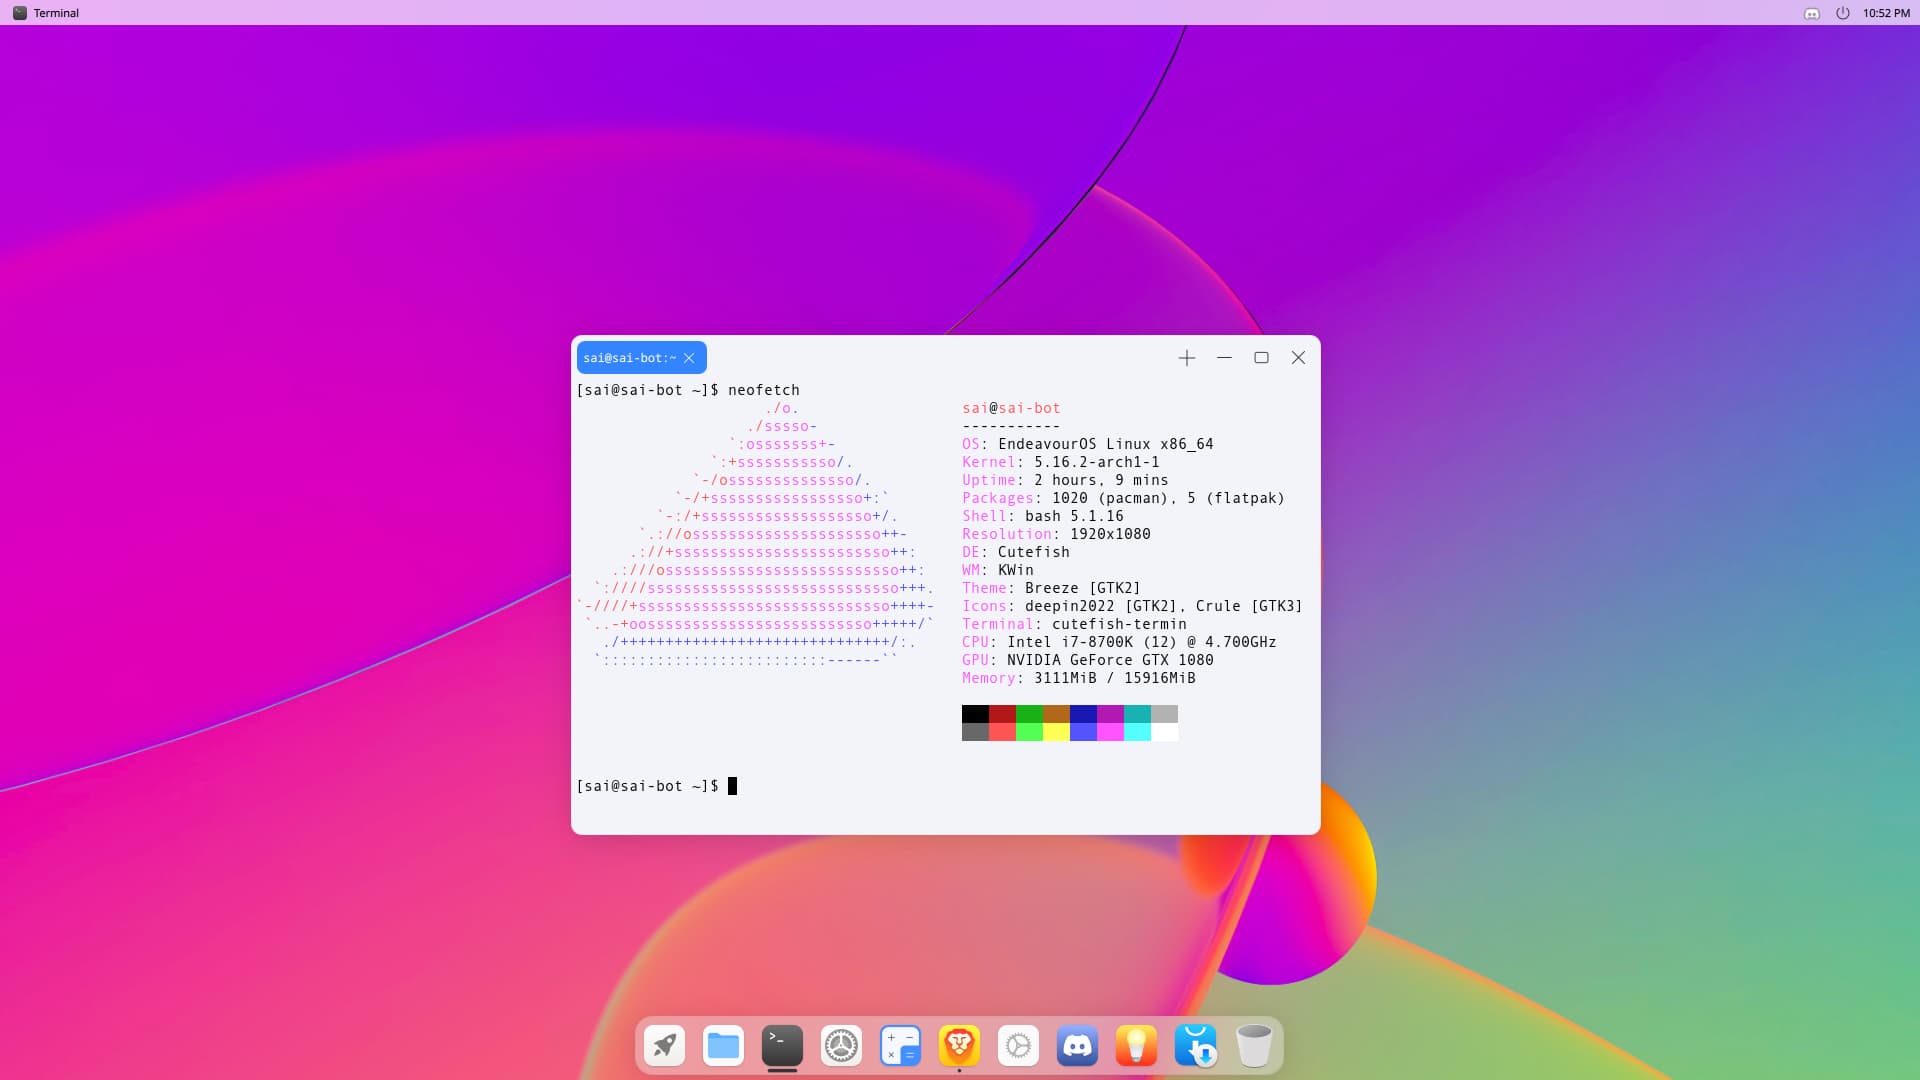Click 'Memory: 3111MiB / 15916MiB' line

click(x=1079, y=678)
